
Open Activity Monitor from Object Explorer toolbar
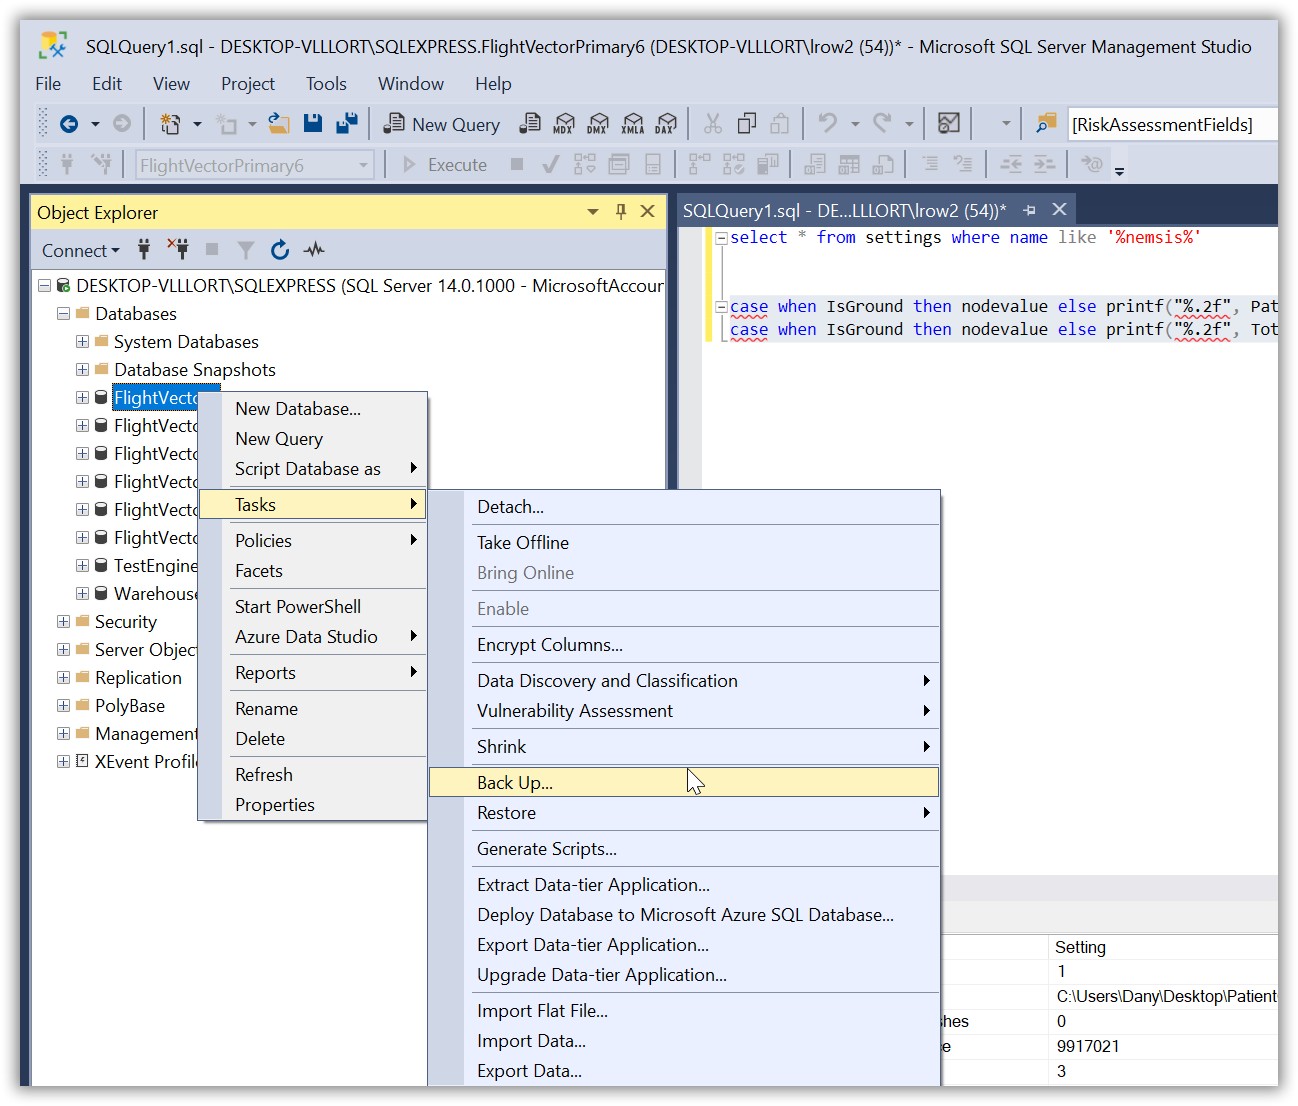click(314, 249)
